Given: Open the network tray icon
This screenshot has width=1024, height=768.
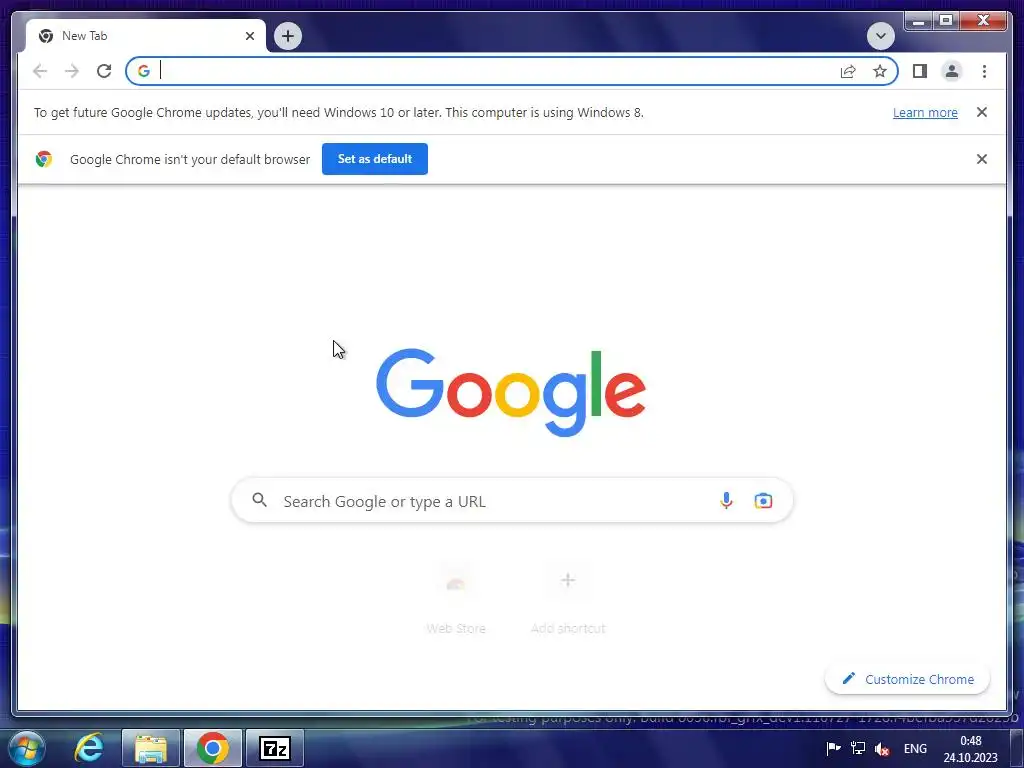Looking at the screenshot, I should pyautogui.click(x=857, y=748).
